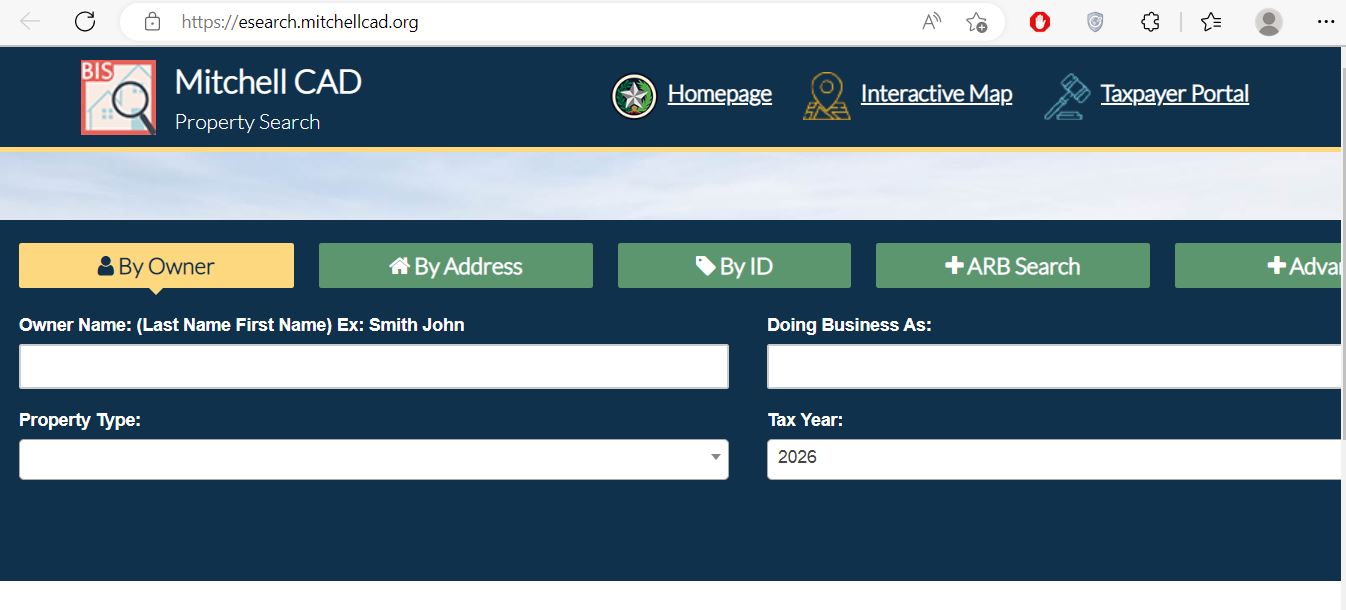Expand the Property Type dropdown
This screenshot has height=610, width=1346.
click(373, 459)
